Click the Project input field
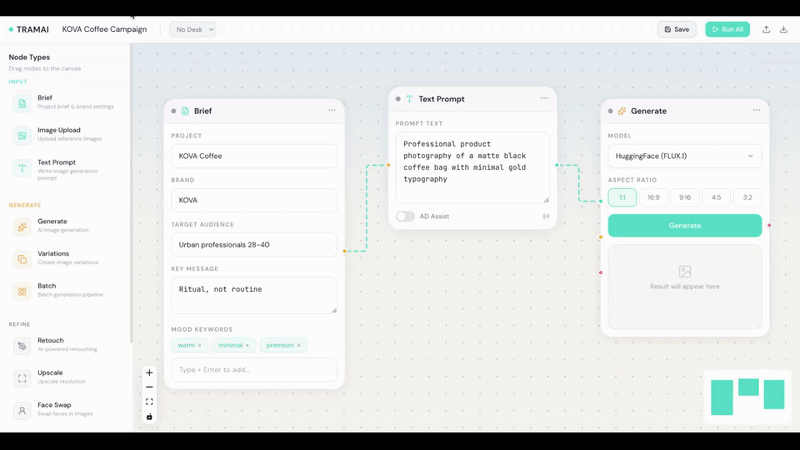Screen dimensions: 800x450 point(254,156)
